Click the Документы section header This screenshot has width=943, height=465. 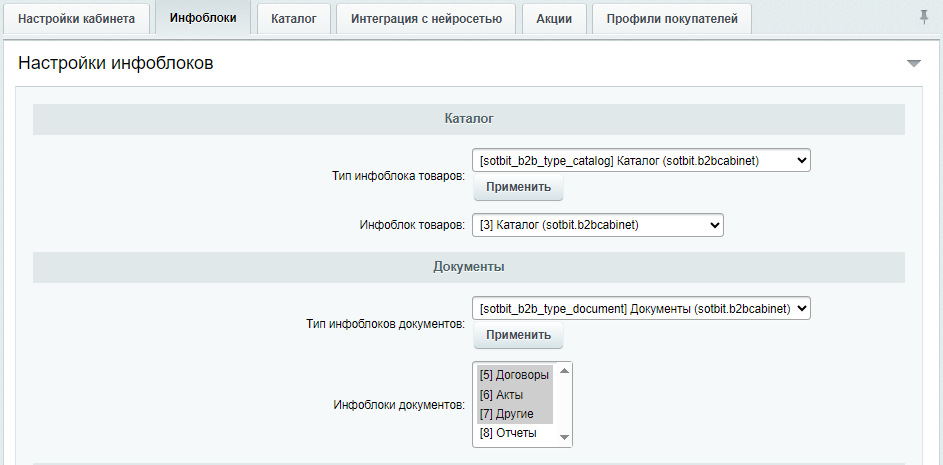pyautogui.click(x=469, y=267)
